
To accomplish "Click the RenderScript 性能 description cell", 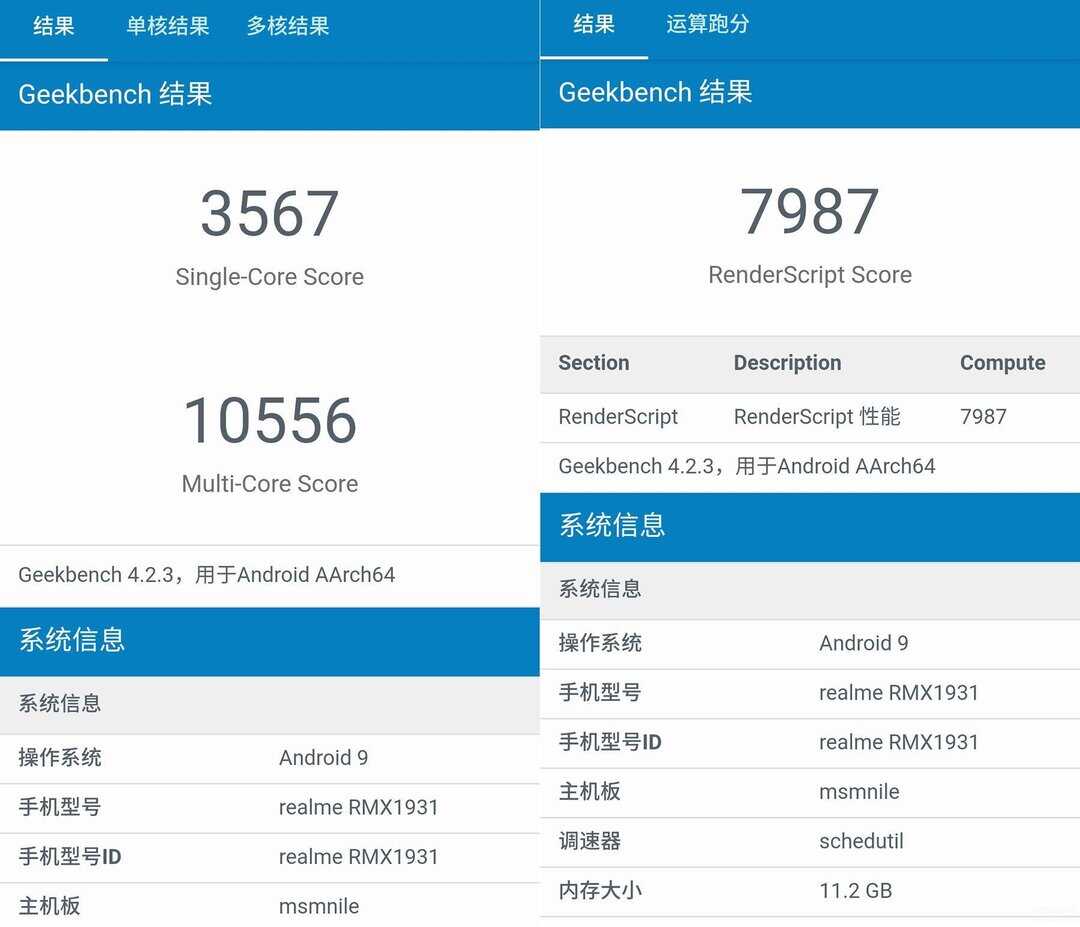I will click(817, 417).
